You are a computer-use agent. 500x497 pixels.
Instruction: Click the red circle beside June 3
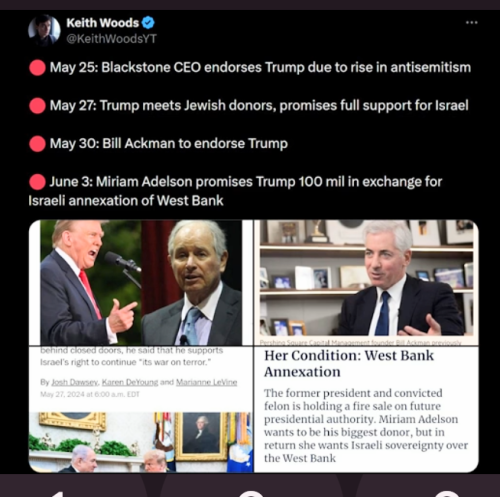pyautogui.click(x=37, y=182)
